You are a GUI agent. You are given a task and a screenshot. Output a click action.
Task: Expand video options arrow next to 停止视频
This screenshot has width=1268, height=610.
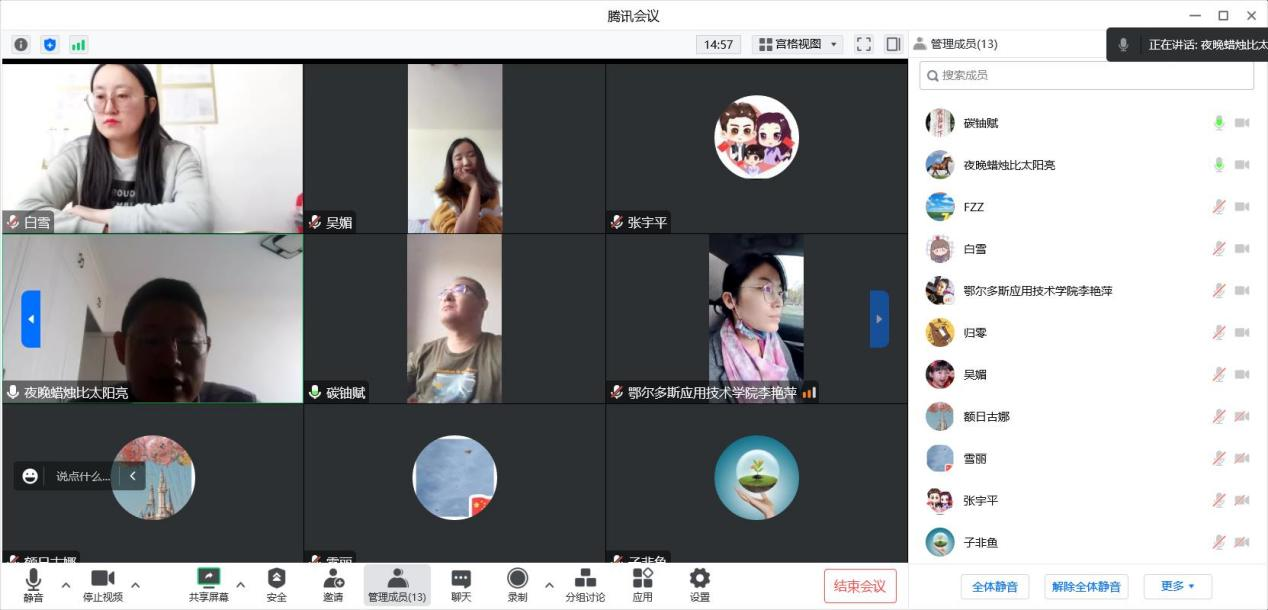click(135, 585)
